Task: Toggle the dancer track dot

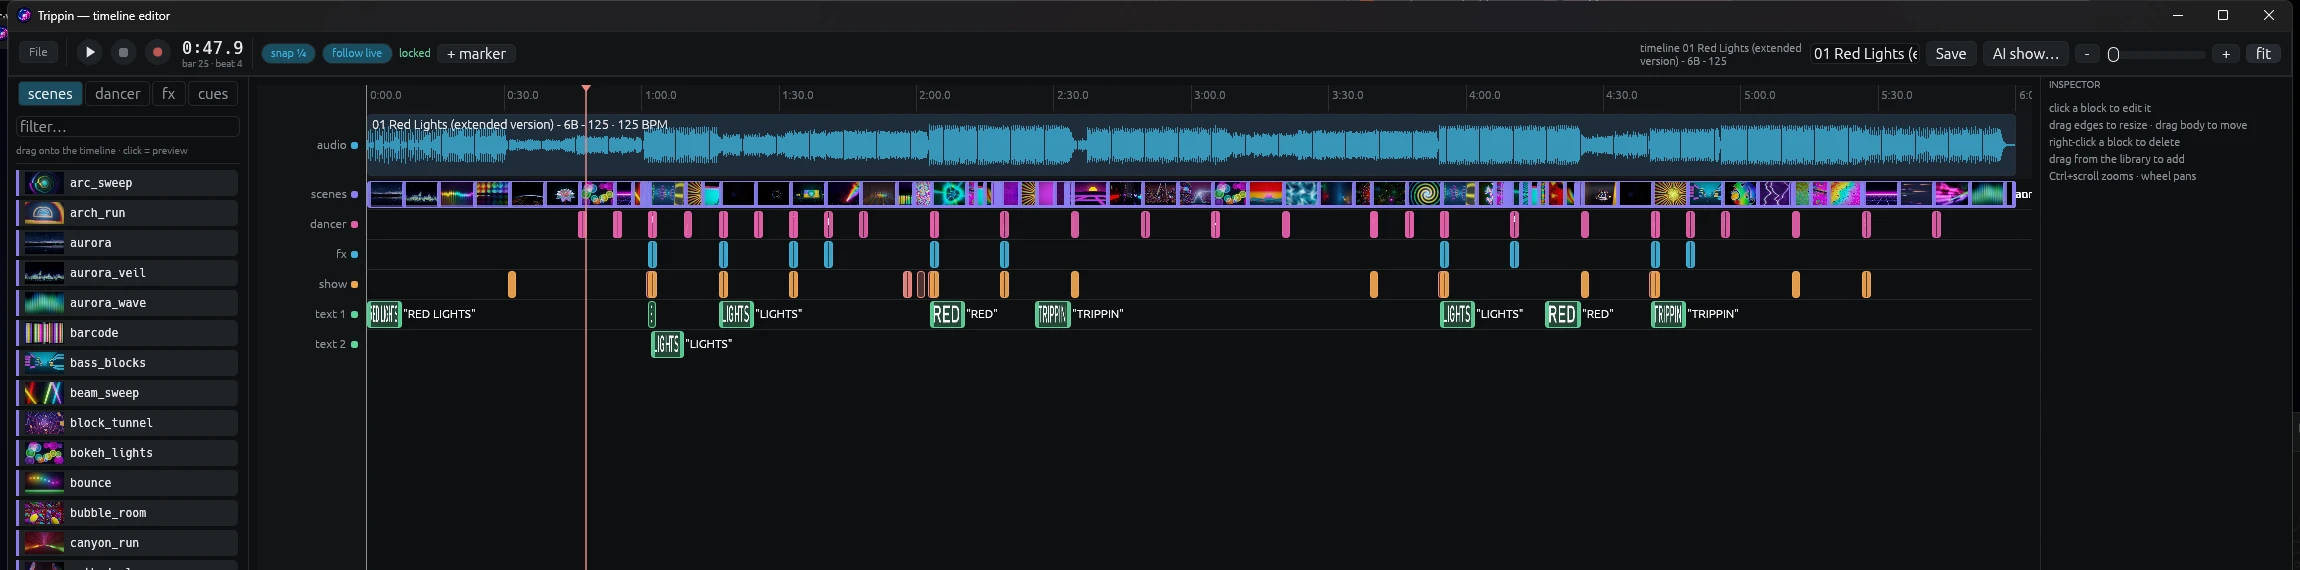Action: (x=354, y=225)
